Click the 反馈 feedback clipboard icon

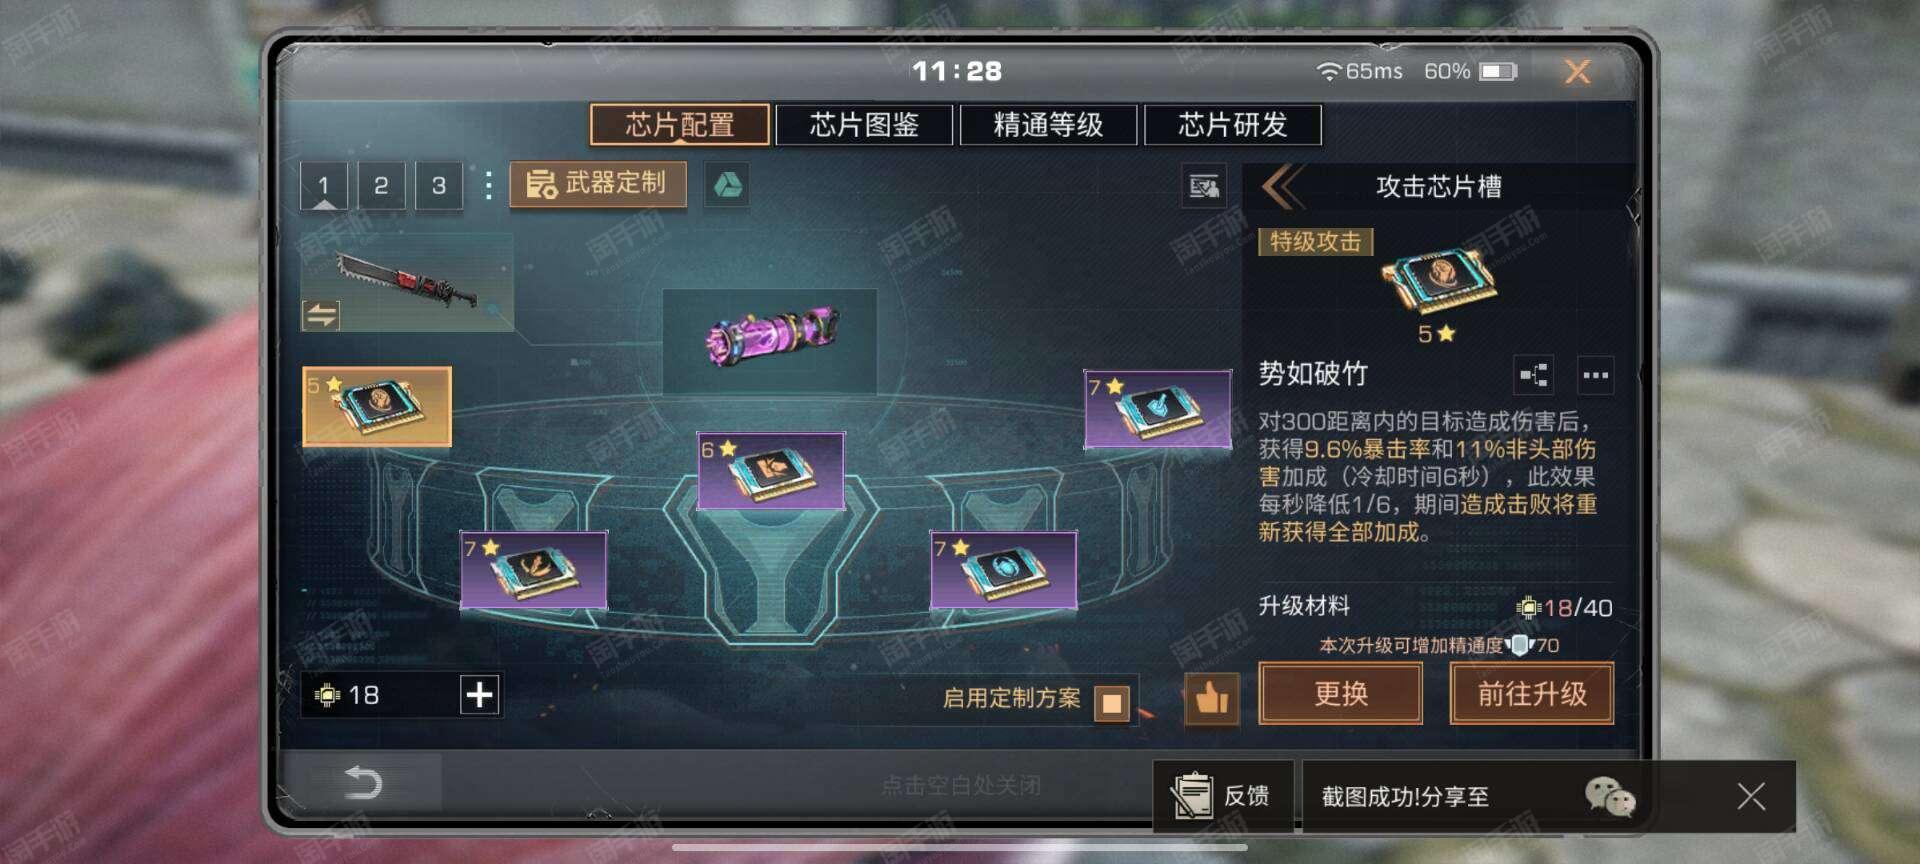(1191, 796)
